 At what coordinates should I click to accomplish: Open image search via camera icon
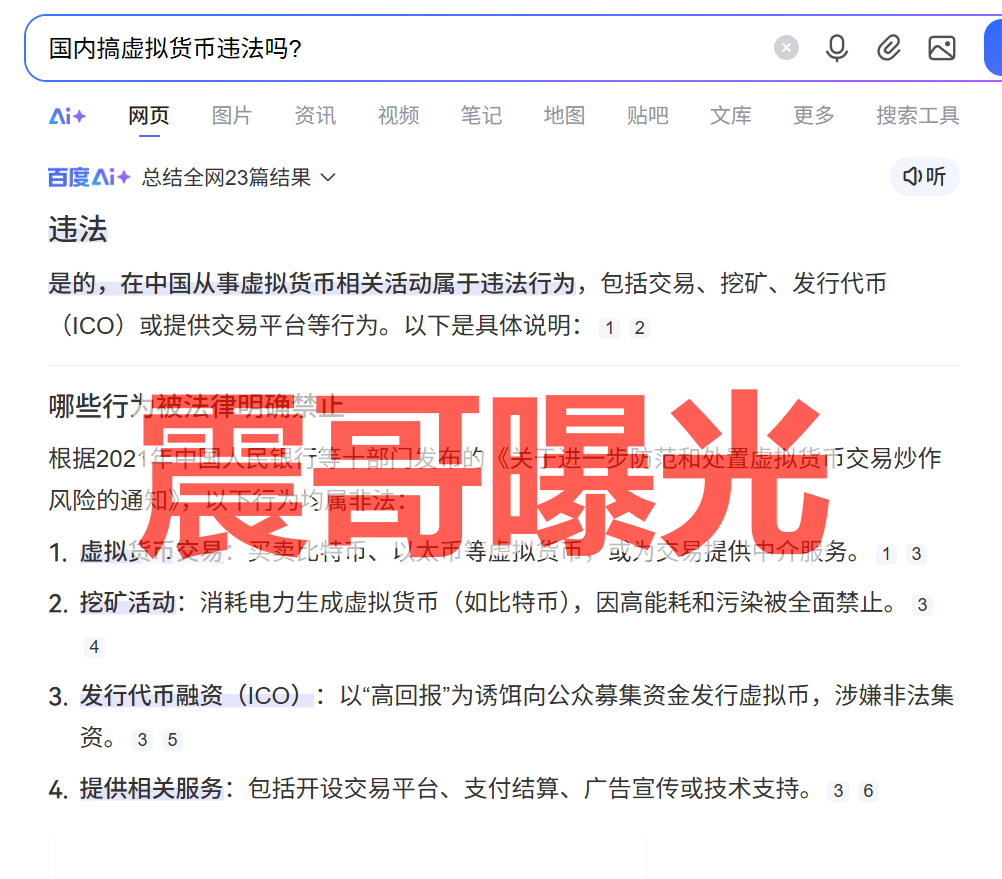941,47
